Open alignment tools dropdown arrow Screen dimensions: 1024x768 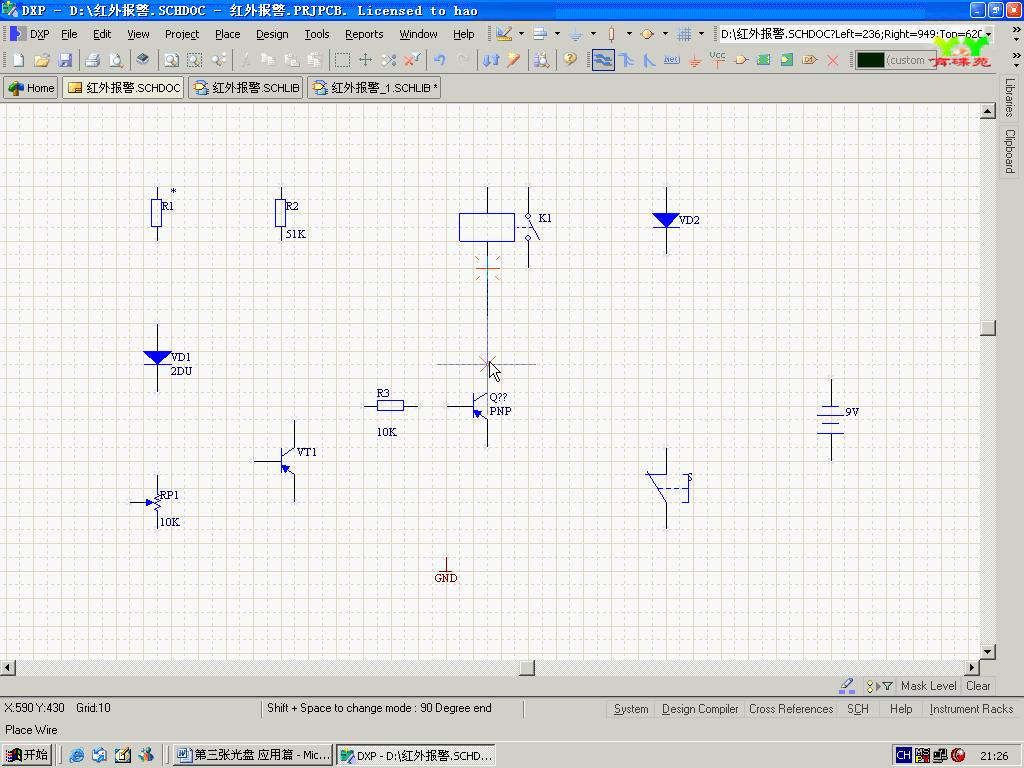tap(557, 34)
